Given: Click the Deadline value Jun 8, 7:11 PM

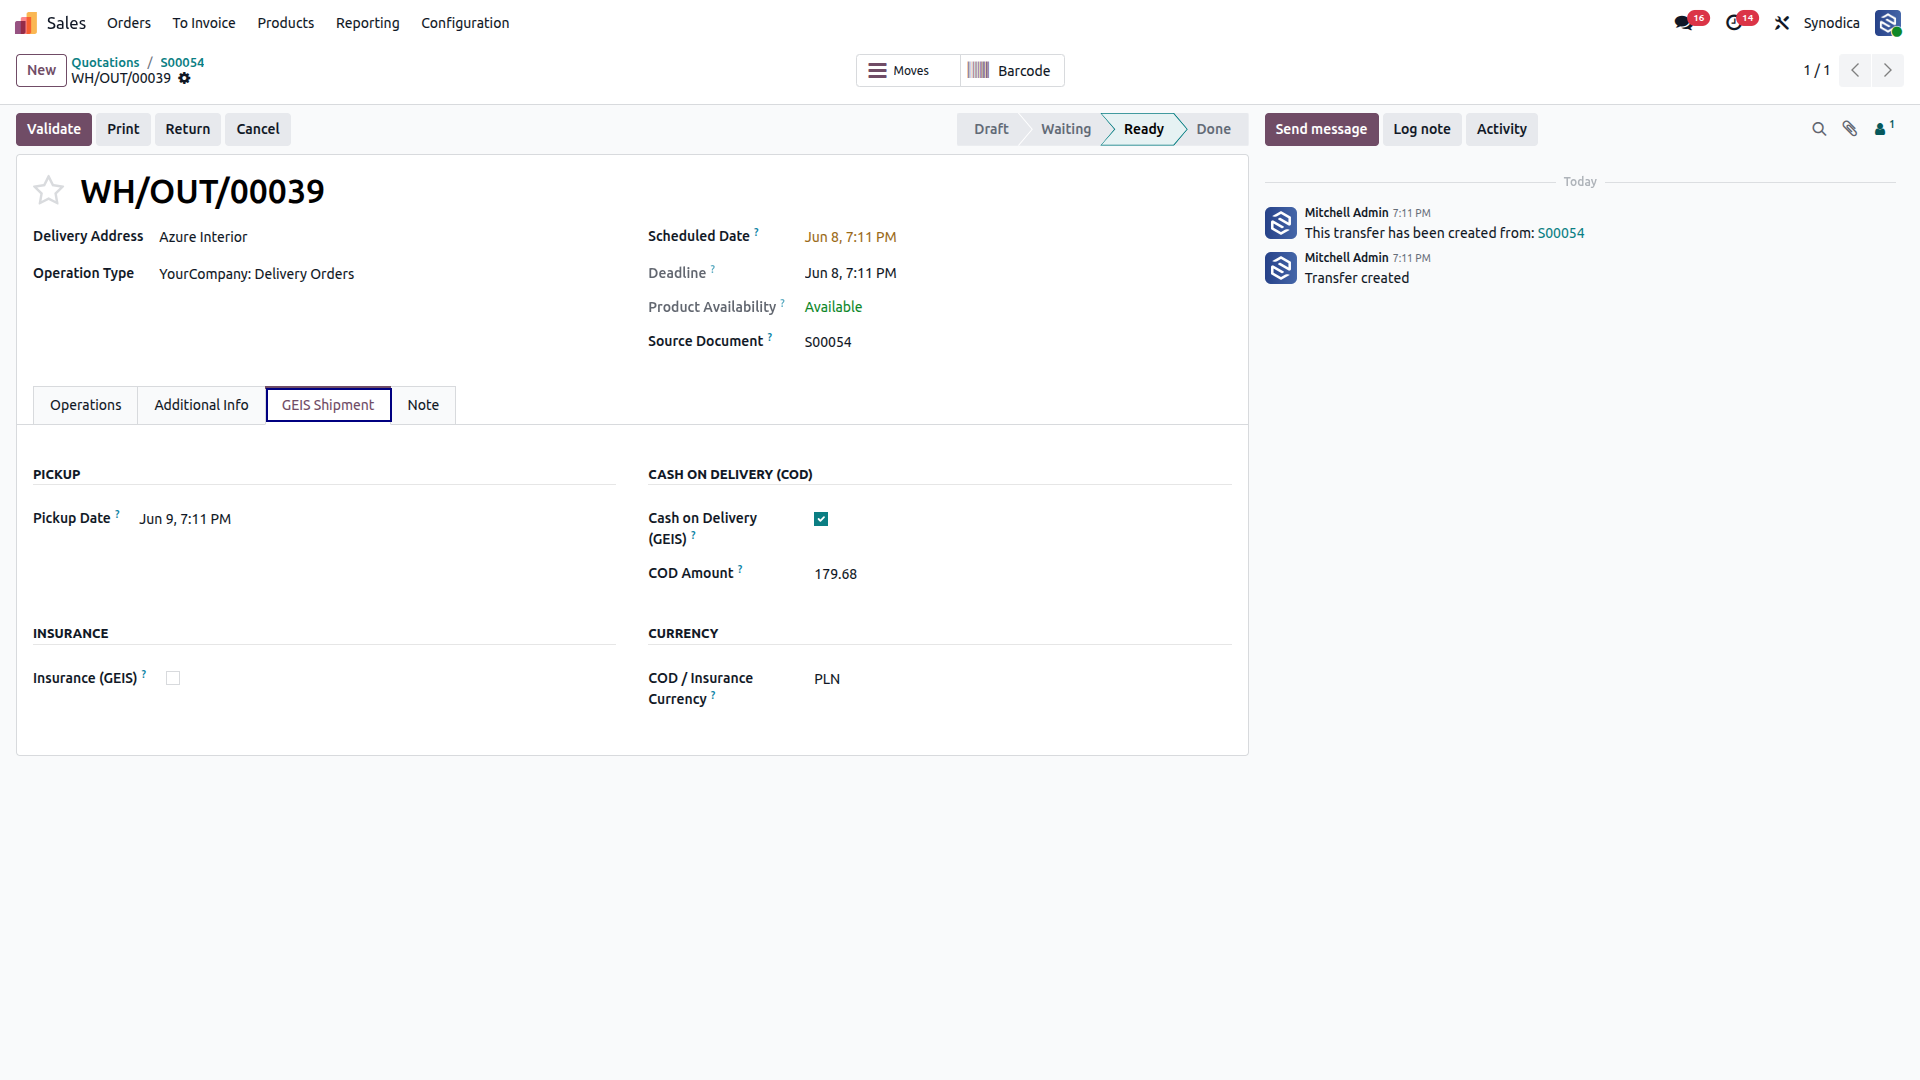Looking at the screenshot, I should pos(850,273).
